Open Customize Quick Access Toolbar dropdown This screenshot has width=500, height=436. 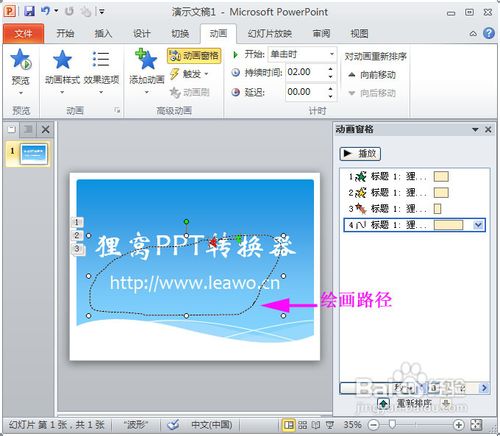[x=102, y=12]
